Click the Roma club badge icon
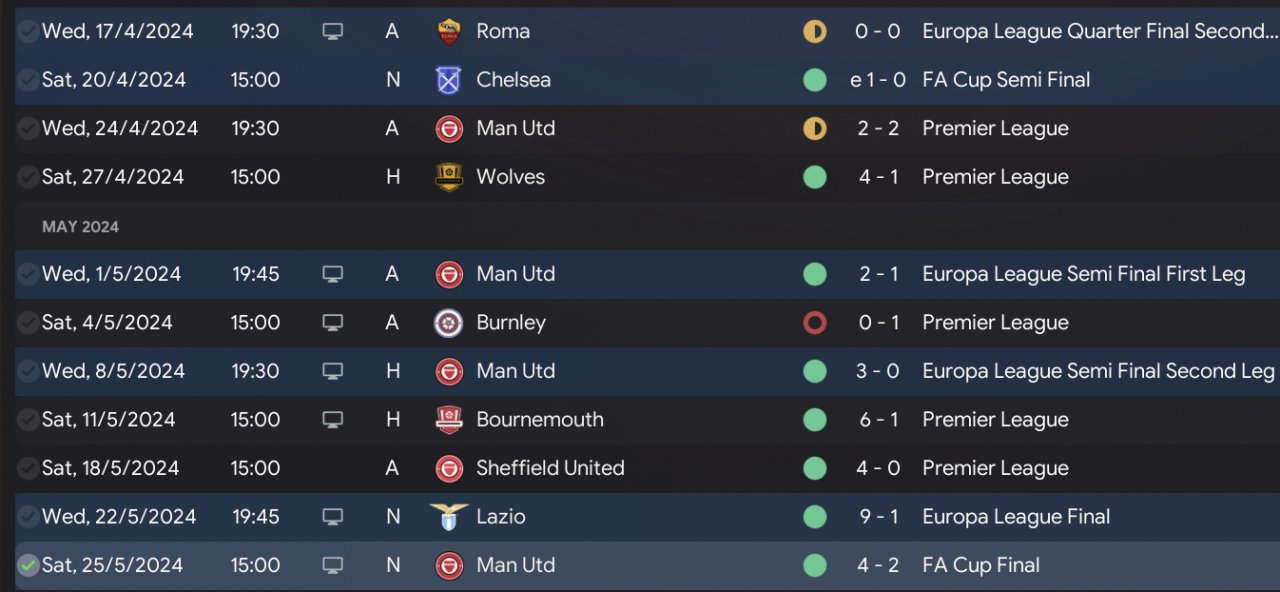The width and height of the screenshot is (1280, 592). tap(449, 32)
